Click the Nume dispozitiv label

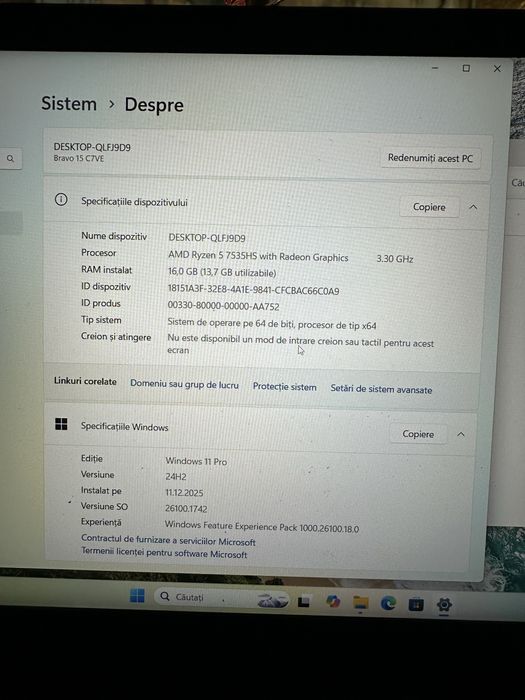tap(114, 236)
